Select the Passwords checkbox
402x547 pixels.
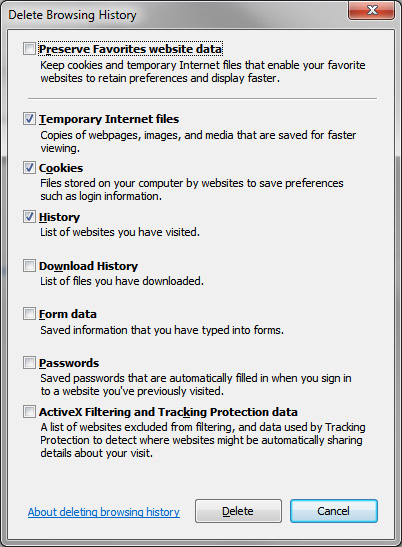coord(29,362)
